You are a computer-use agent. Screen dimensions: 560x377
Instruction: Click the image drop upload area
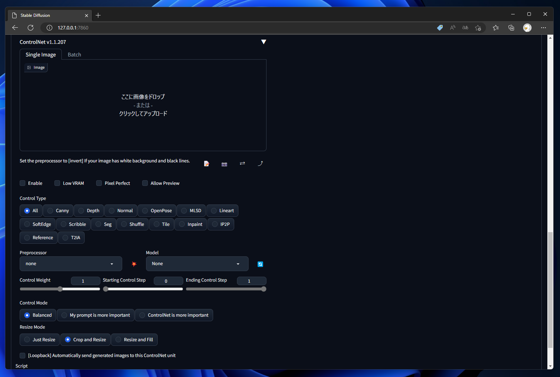click(x=143, y=105)
